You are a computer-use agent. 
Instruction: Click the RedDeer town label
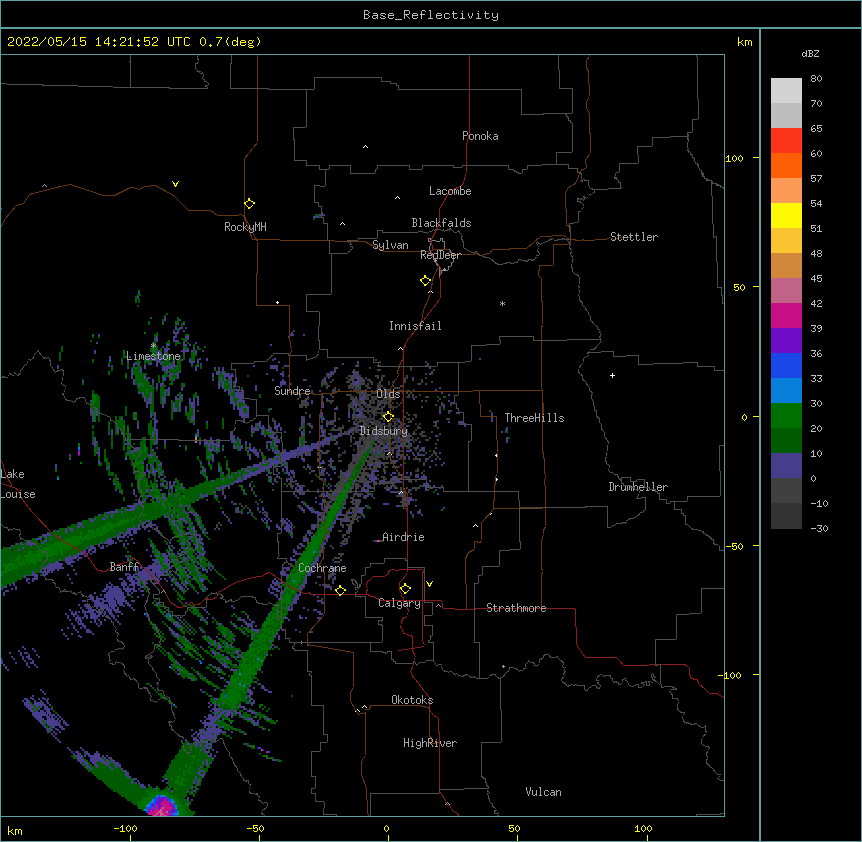coord(440,256)
